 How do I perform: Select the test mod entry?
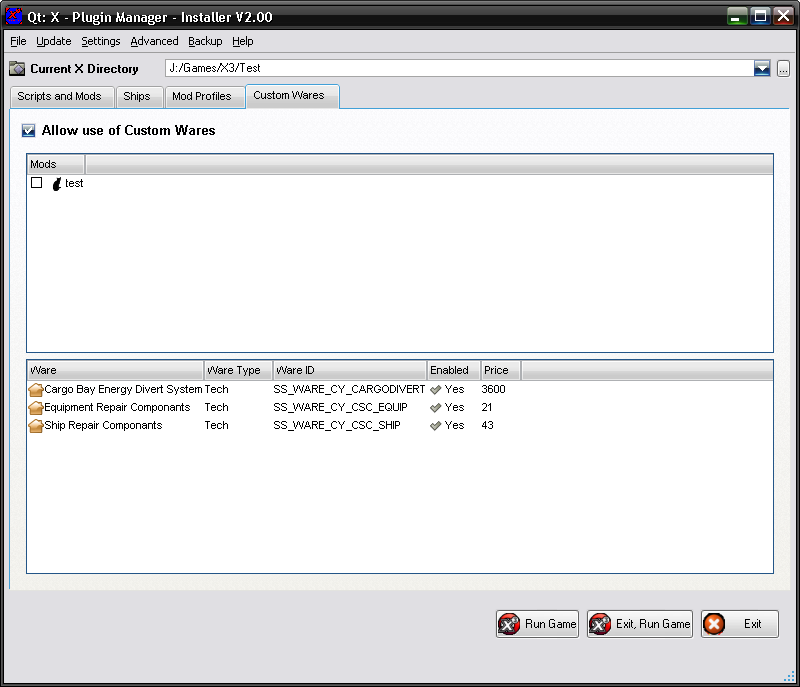point(74,183)
